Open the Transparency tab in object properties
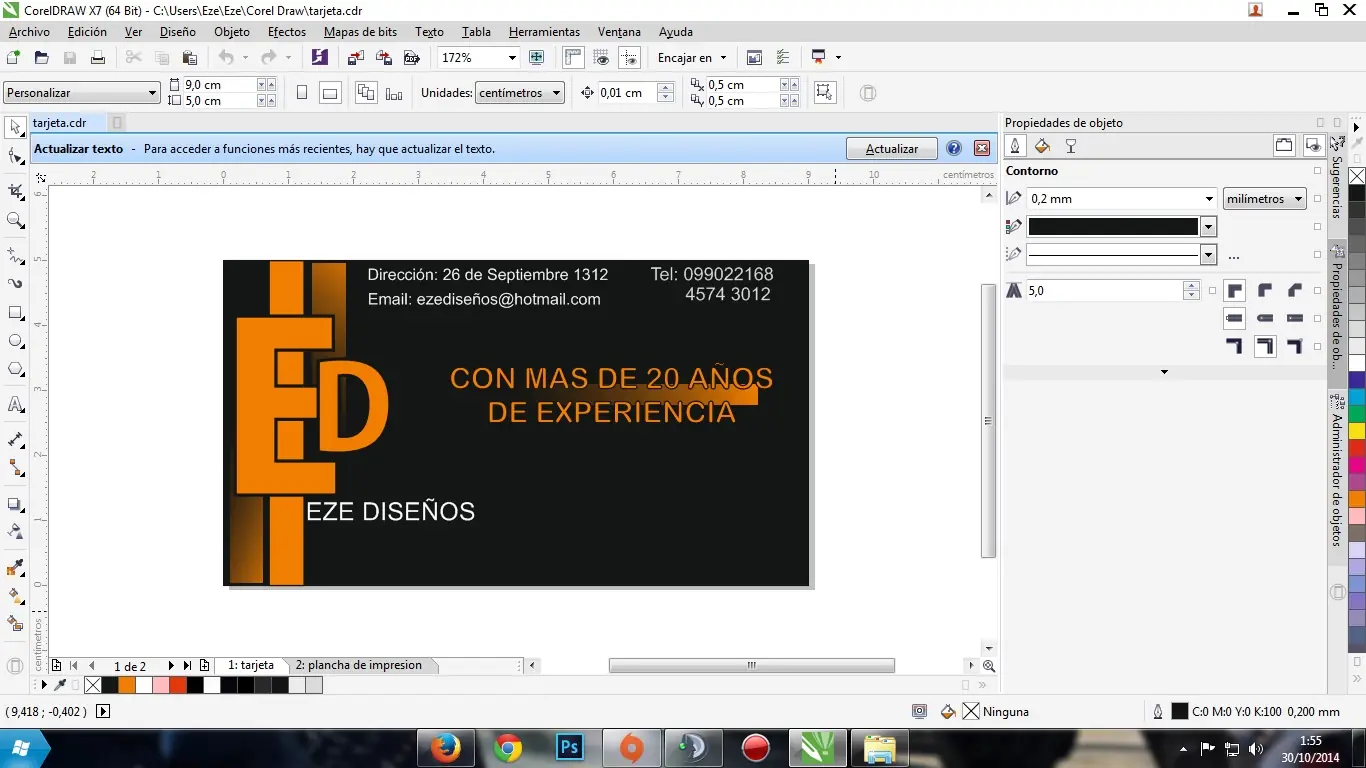The height and width of the screenshot is (768, 1366). (1071, 146)
